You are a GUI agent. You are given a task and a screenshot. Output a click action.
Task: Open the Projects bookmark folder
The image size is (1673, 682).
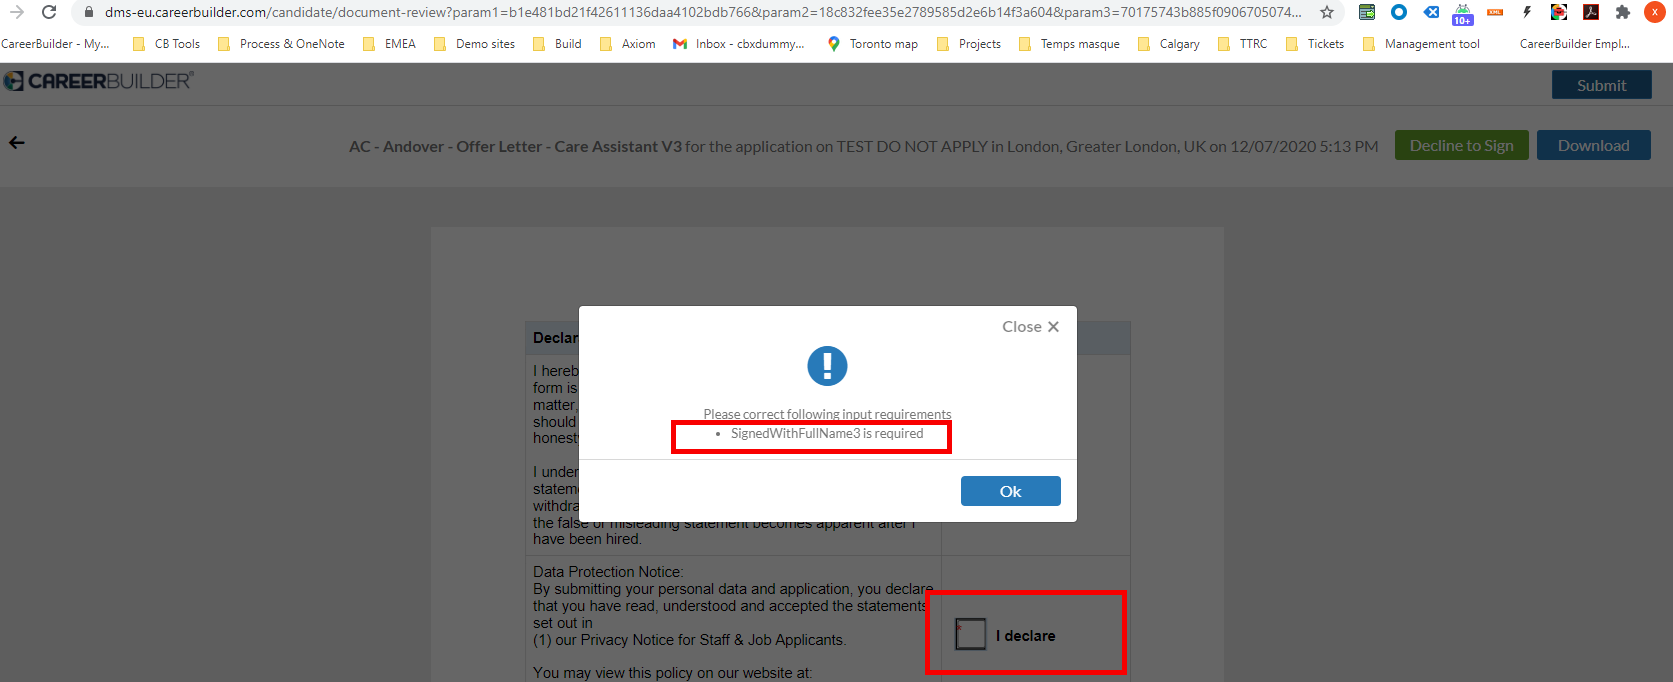tap(968, 44)
